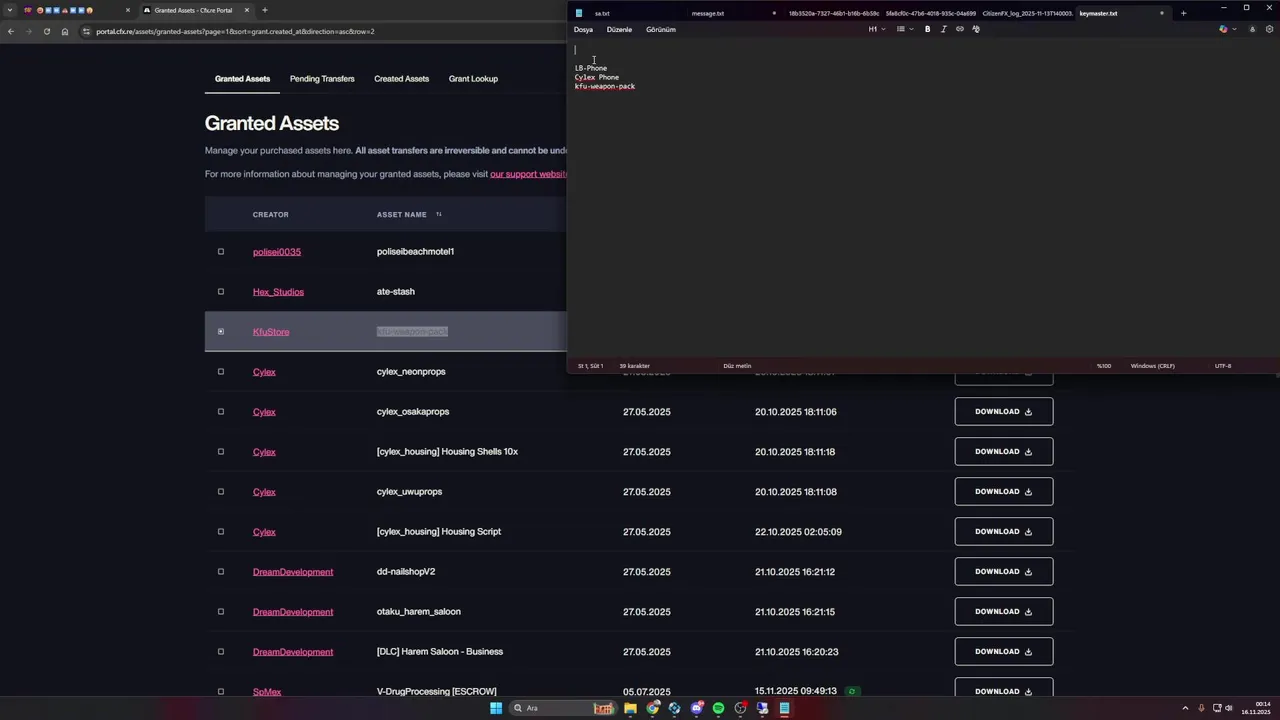
Task: Open the DreamDevelopment link in dd-nailshopV2 row
Action: pos(293,572)
